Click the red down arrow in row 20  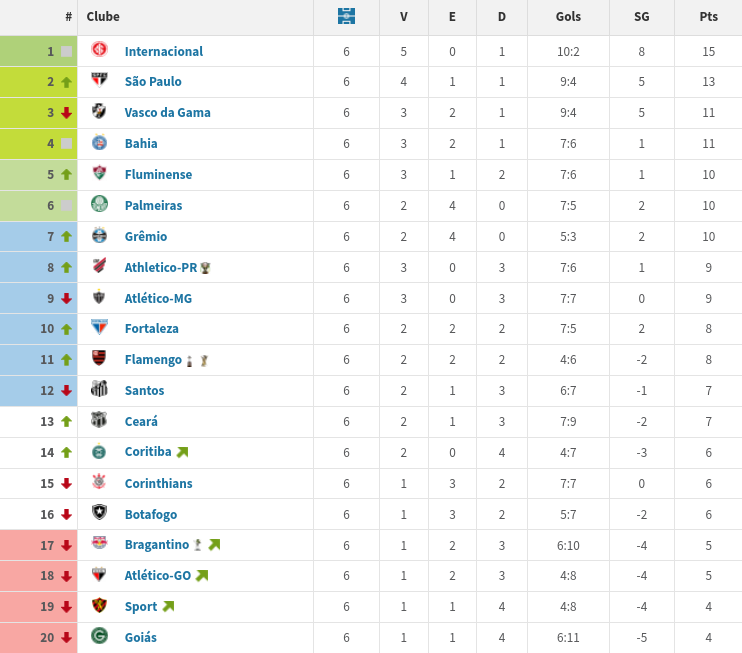66,638
